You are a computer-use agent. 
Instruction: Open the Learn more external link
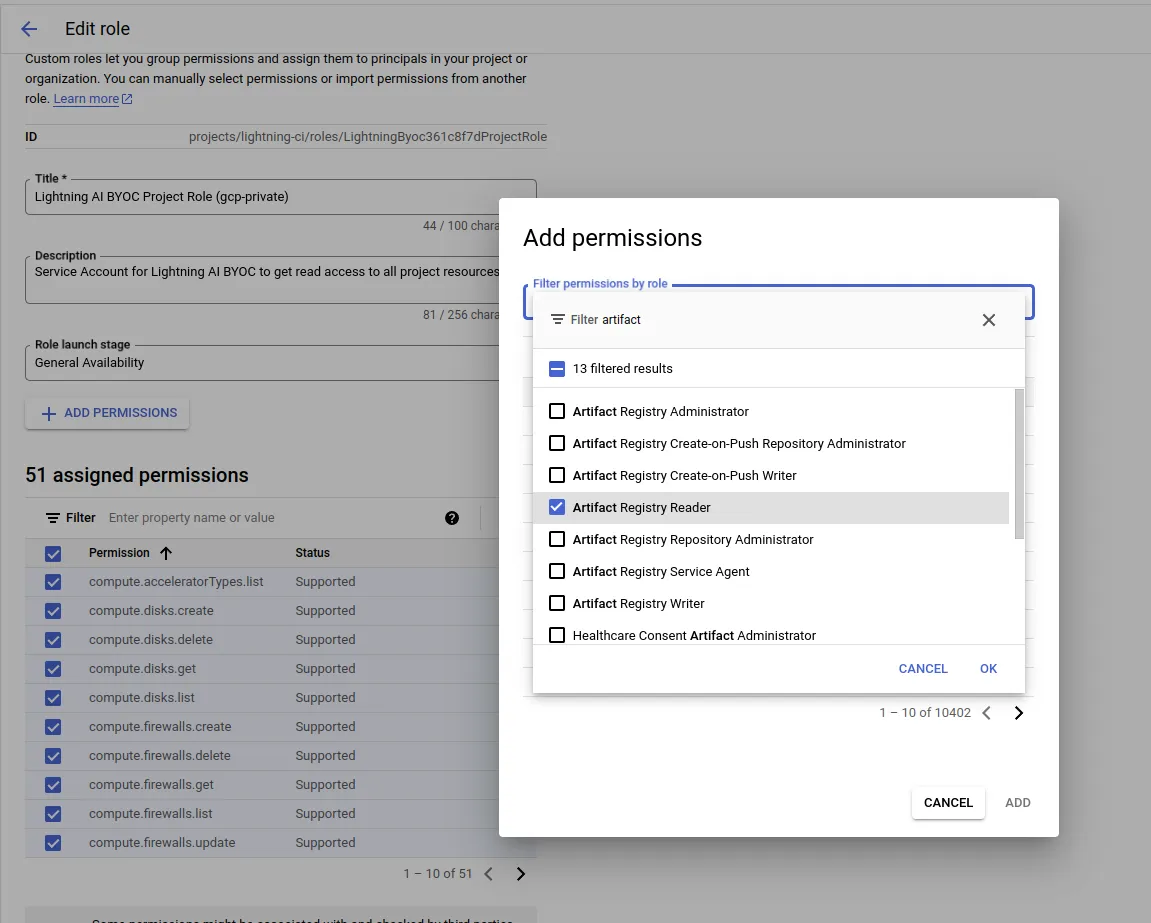tap(92, 98)
